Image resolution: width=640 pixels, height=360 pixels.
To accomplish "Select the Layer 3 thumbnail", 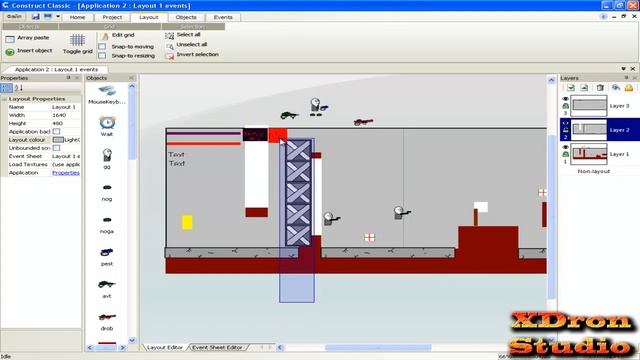I will (589, 106).
